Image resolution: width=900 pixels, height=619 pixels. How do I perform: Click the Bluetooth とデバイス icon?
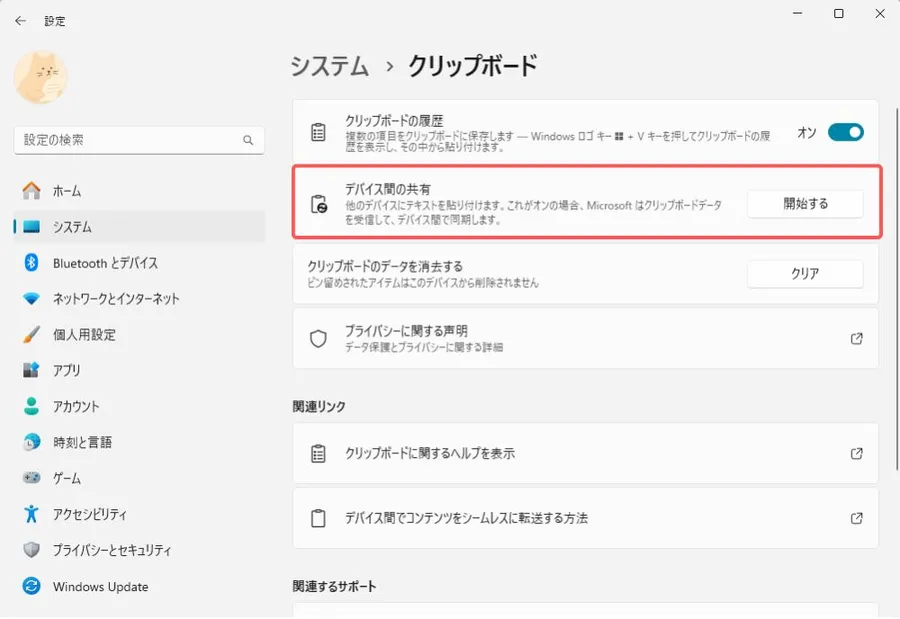coord(31,263)
